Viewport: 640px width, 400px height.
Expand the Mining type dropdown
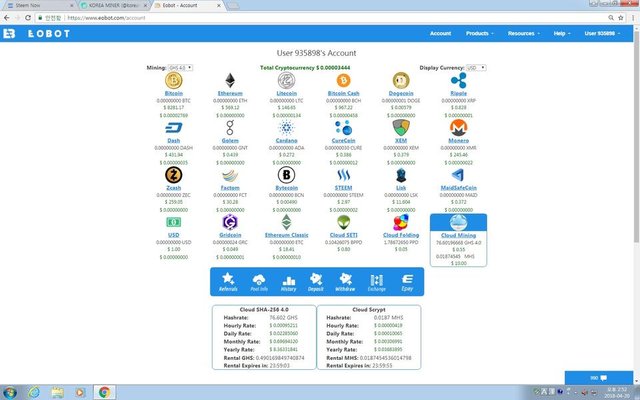180,68
